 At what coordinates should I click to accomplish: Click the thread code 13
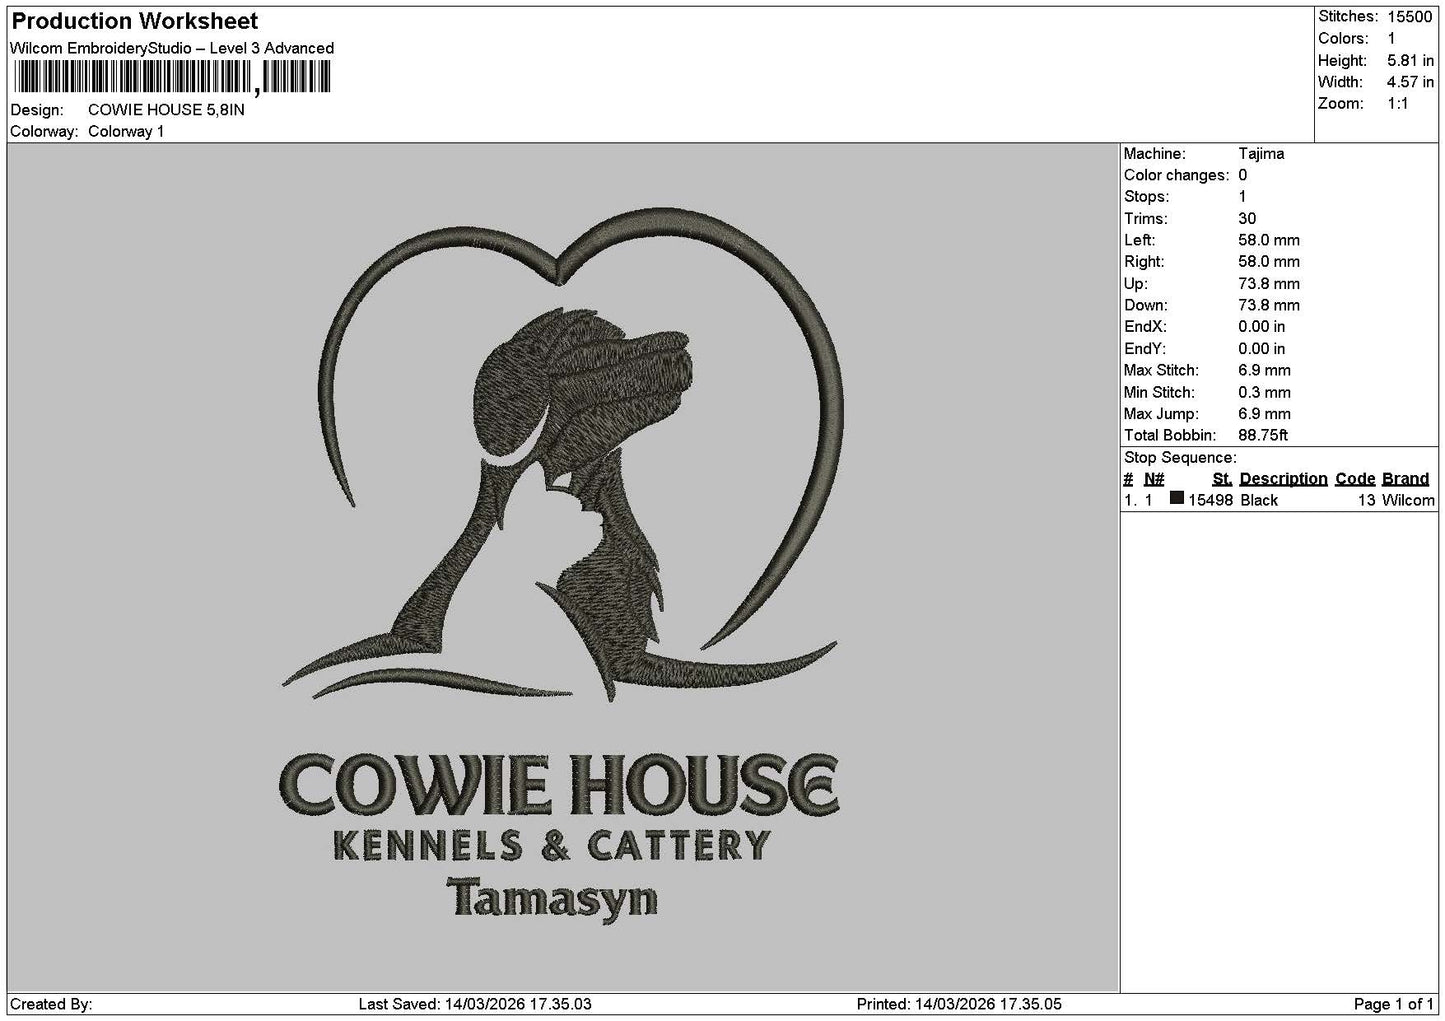pos(1367,500)
